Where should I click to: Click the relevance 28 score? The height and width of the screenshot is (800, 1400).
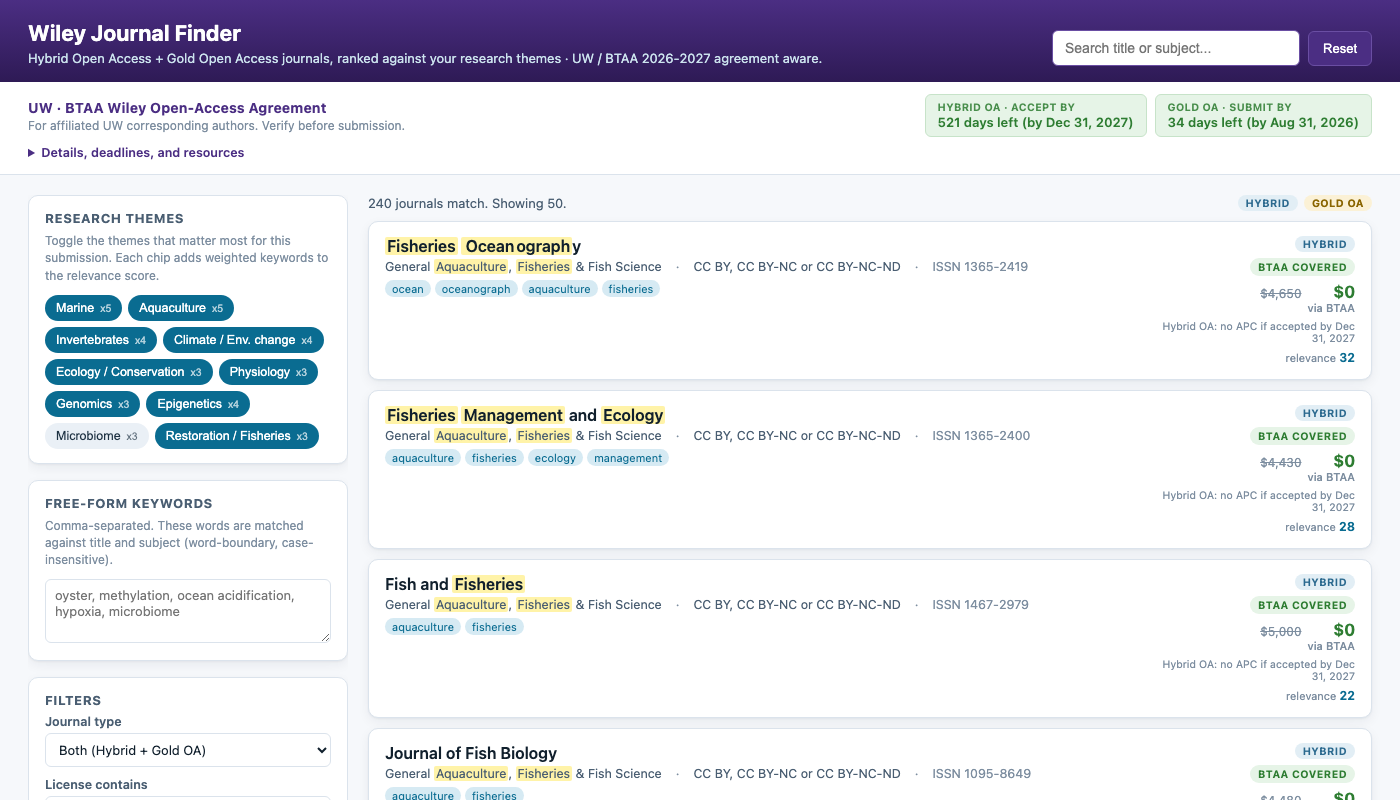click(x=1320, y=527)
